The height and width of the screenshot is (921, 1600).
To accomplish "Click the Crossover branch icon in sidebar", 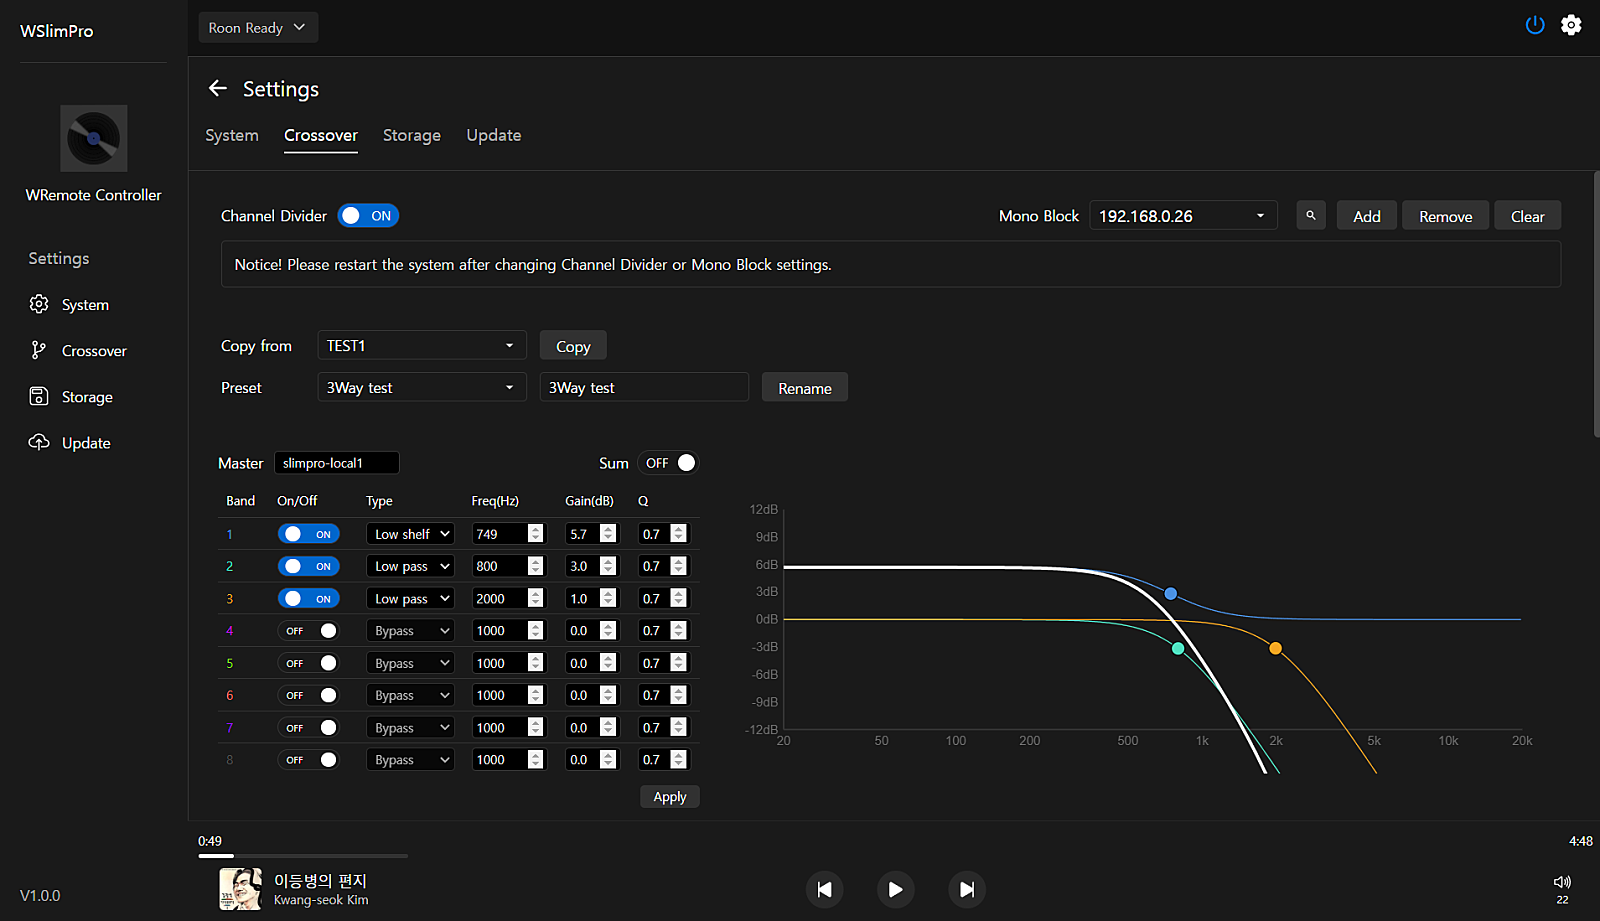I will pos(39,350).
